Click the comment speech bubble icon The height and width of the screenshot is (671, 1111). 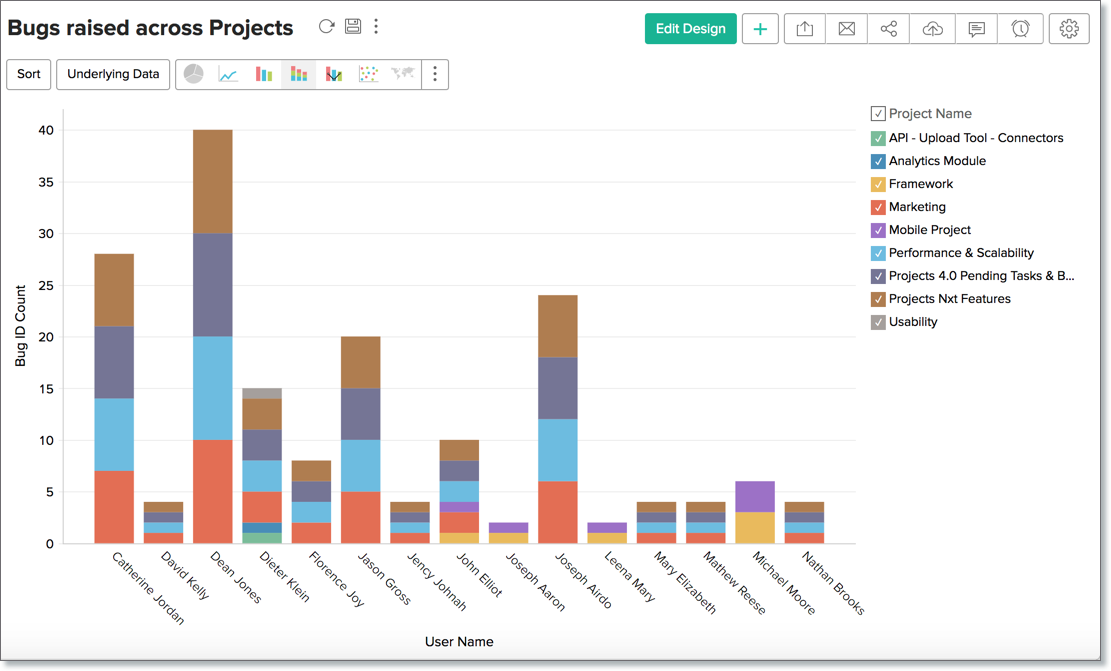click(x=976, y=29)
